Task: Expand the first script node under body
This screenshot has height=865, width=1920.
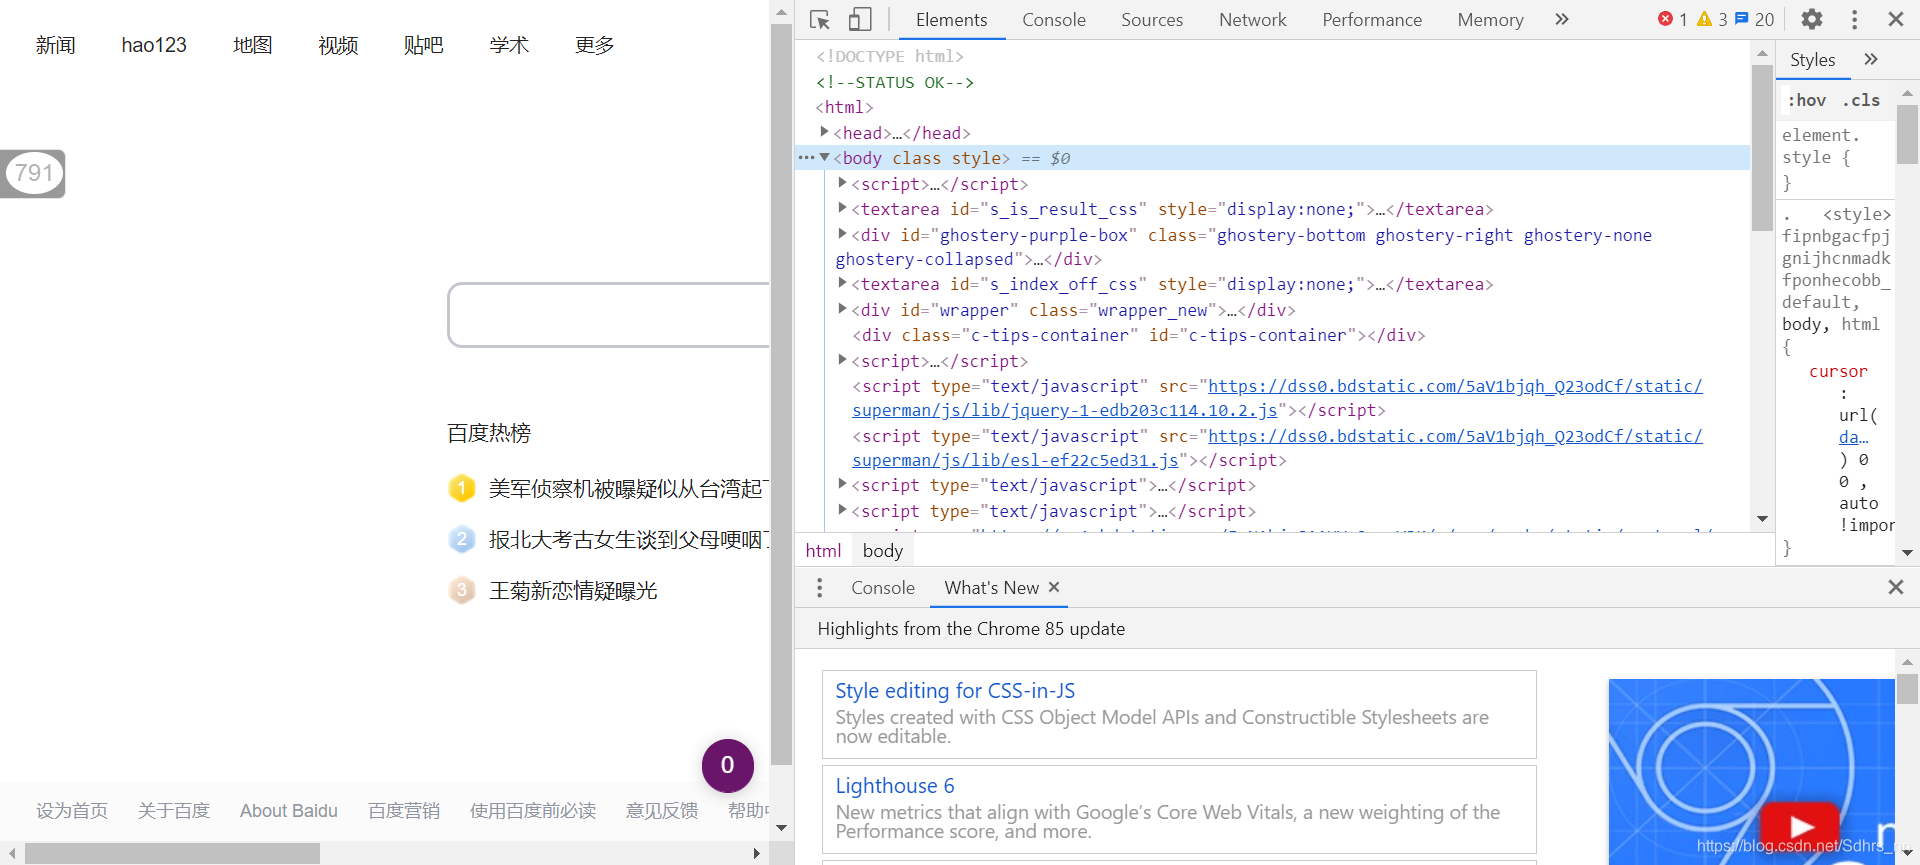Action: tap(842, 183)
